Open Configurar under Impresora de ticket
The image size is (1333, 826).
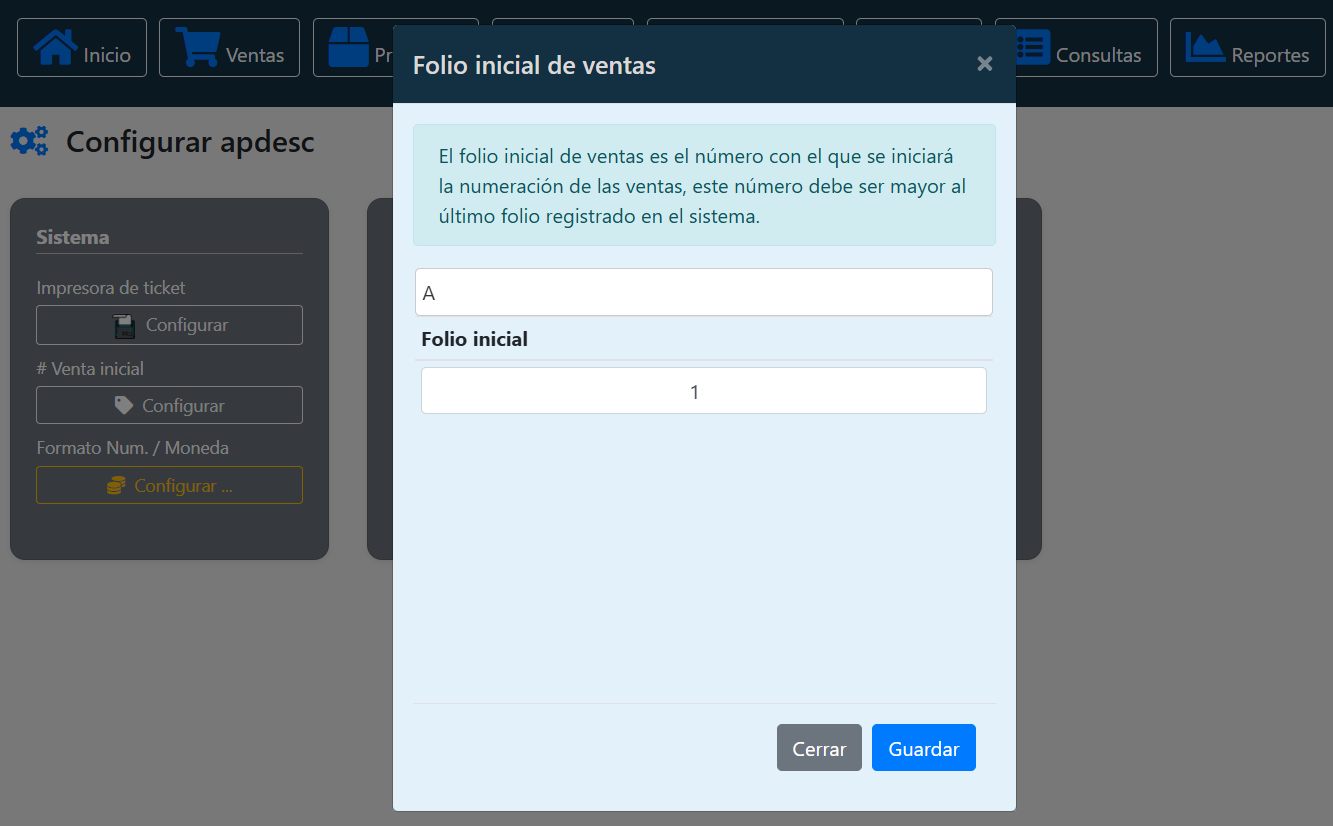pyautogui.click(x=169, y=324)
